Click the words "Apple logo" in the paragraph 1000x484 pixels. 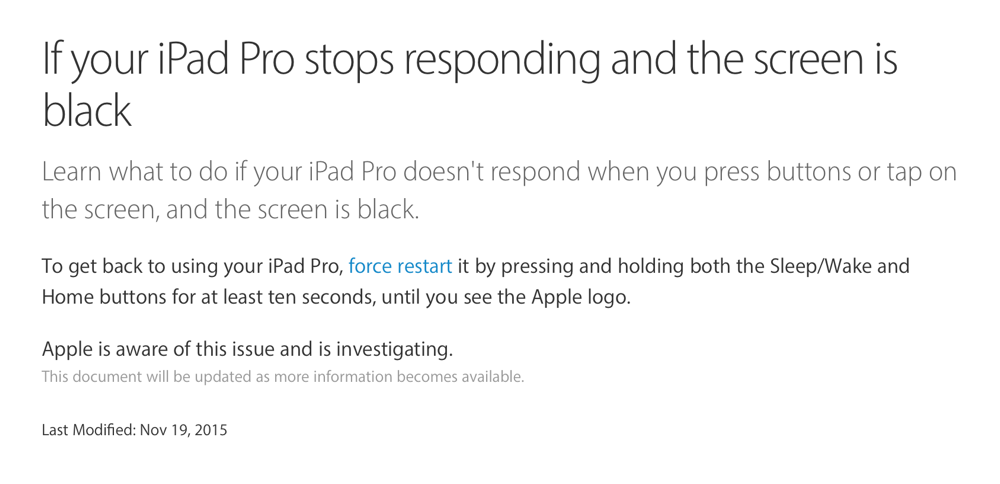[579, 297]
